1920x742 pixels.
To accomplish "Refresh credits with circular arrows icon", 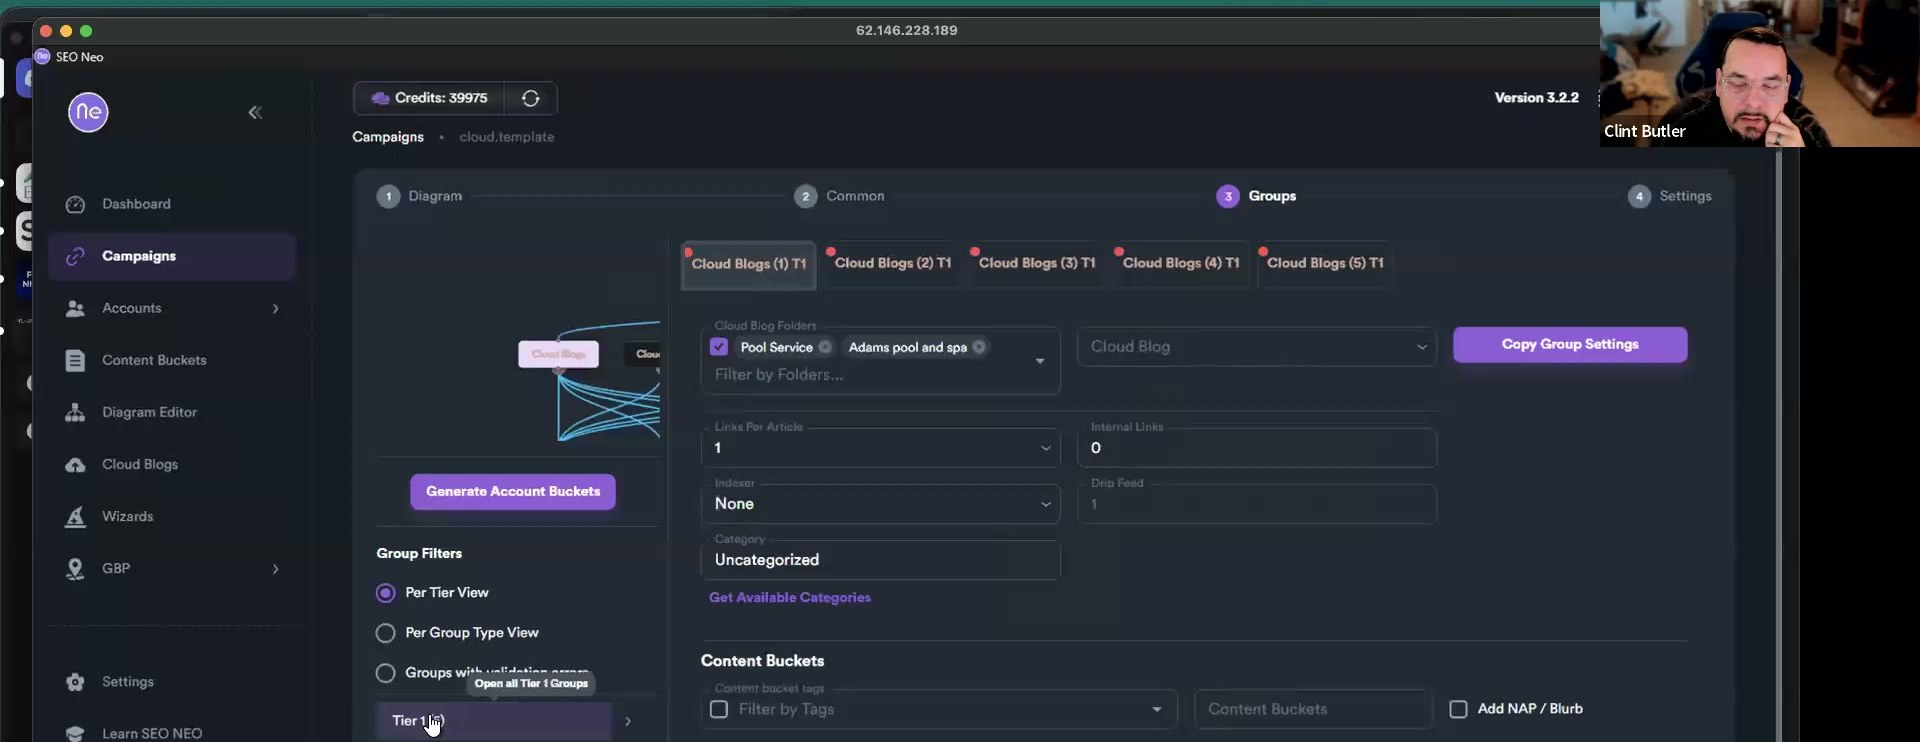I will (531, 98).
